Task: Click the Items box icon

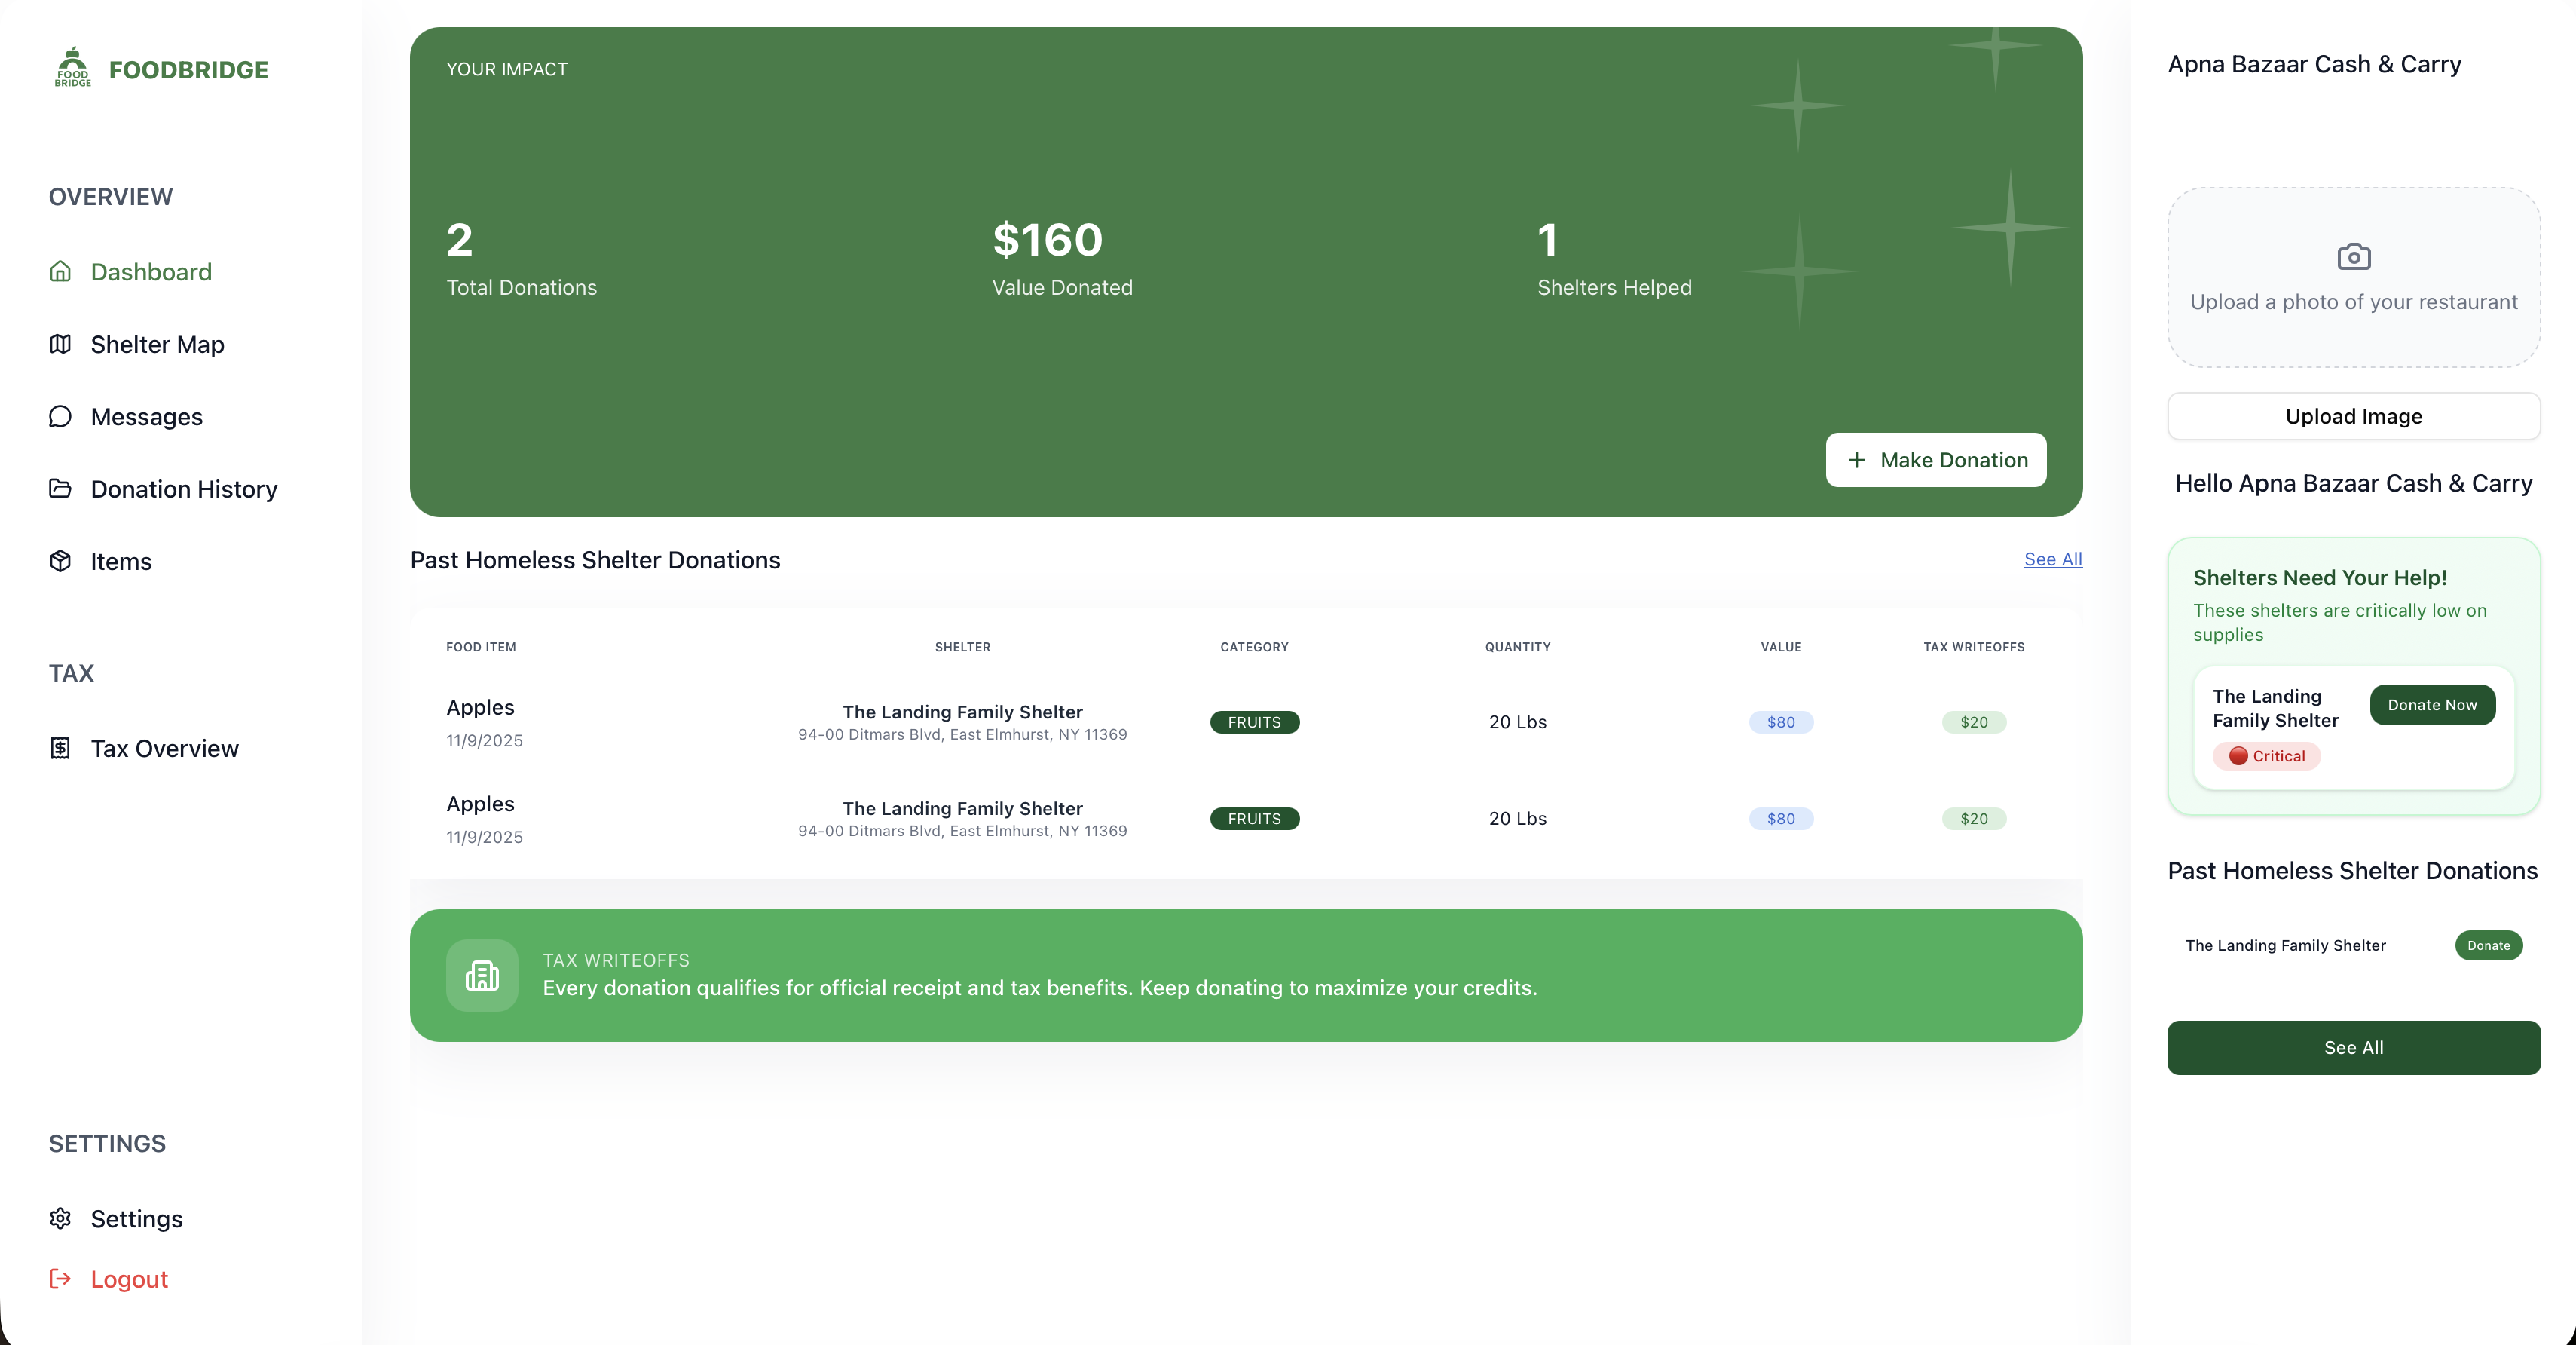Action: coord(60,561)
